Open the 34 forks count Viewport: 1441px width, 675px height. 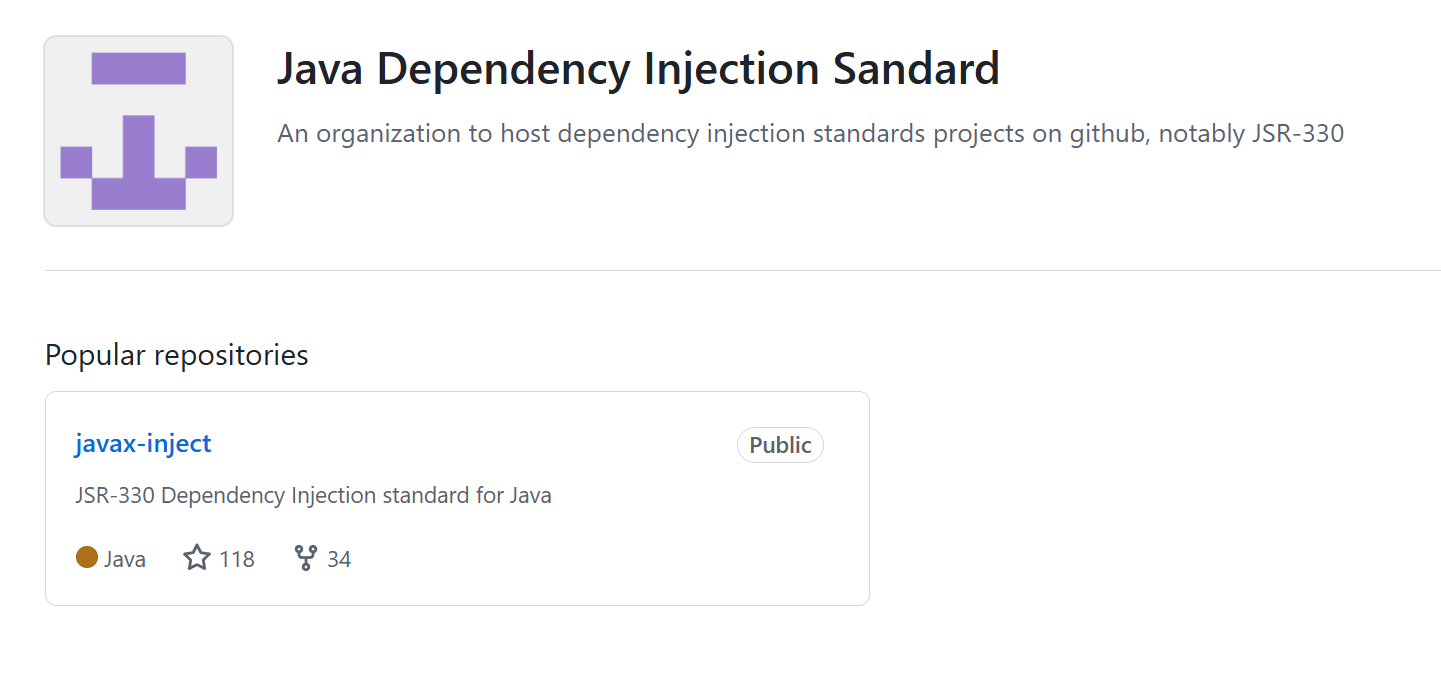339,559
